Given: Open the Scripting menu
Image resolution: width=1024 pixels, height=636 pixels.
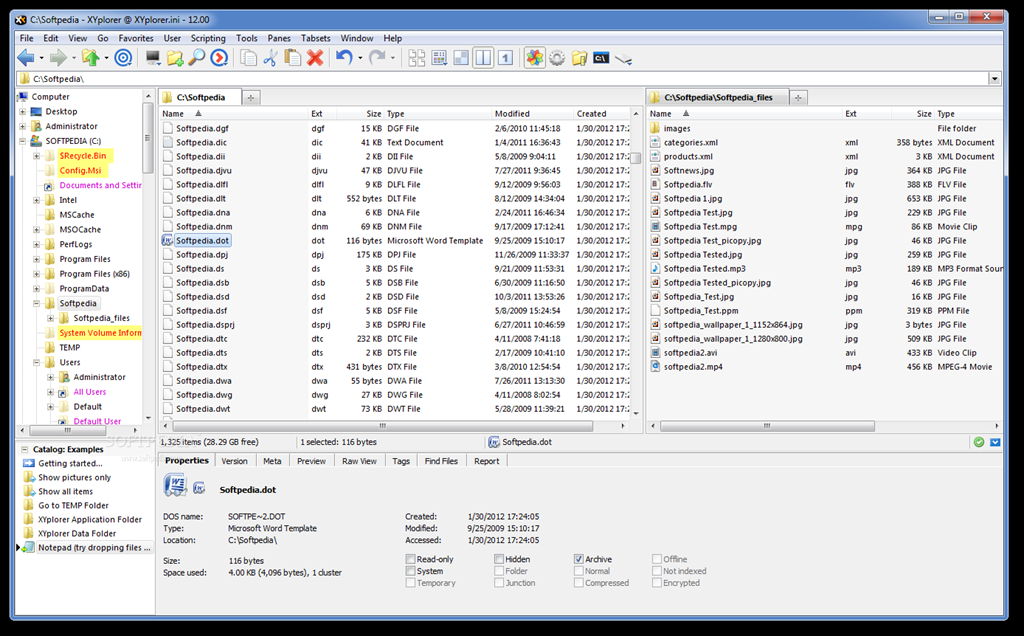Looking at the screenshot, I should click(x=208, y=39).
